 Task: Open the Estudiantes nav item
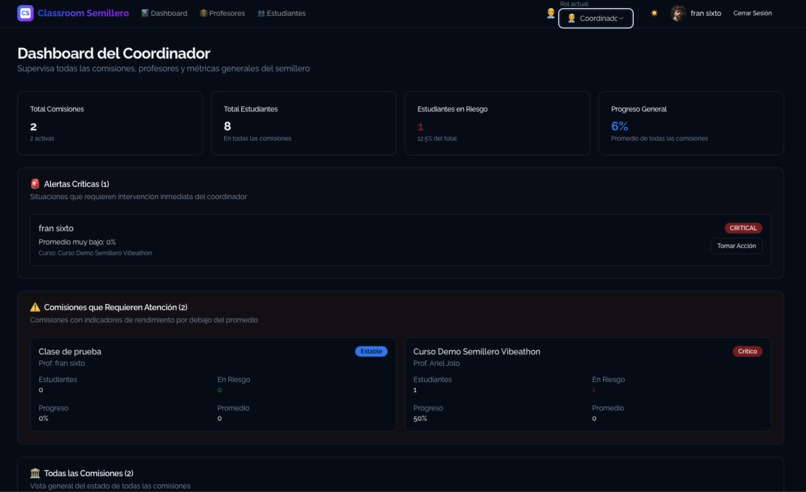[x=282, y=13]
